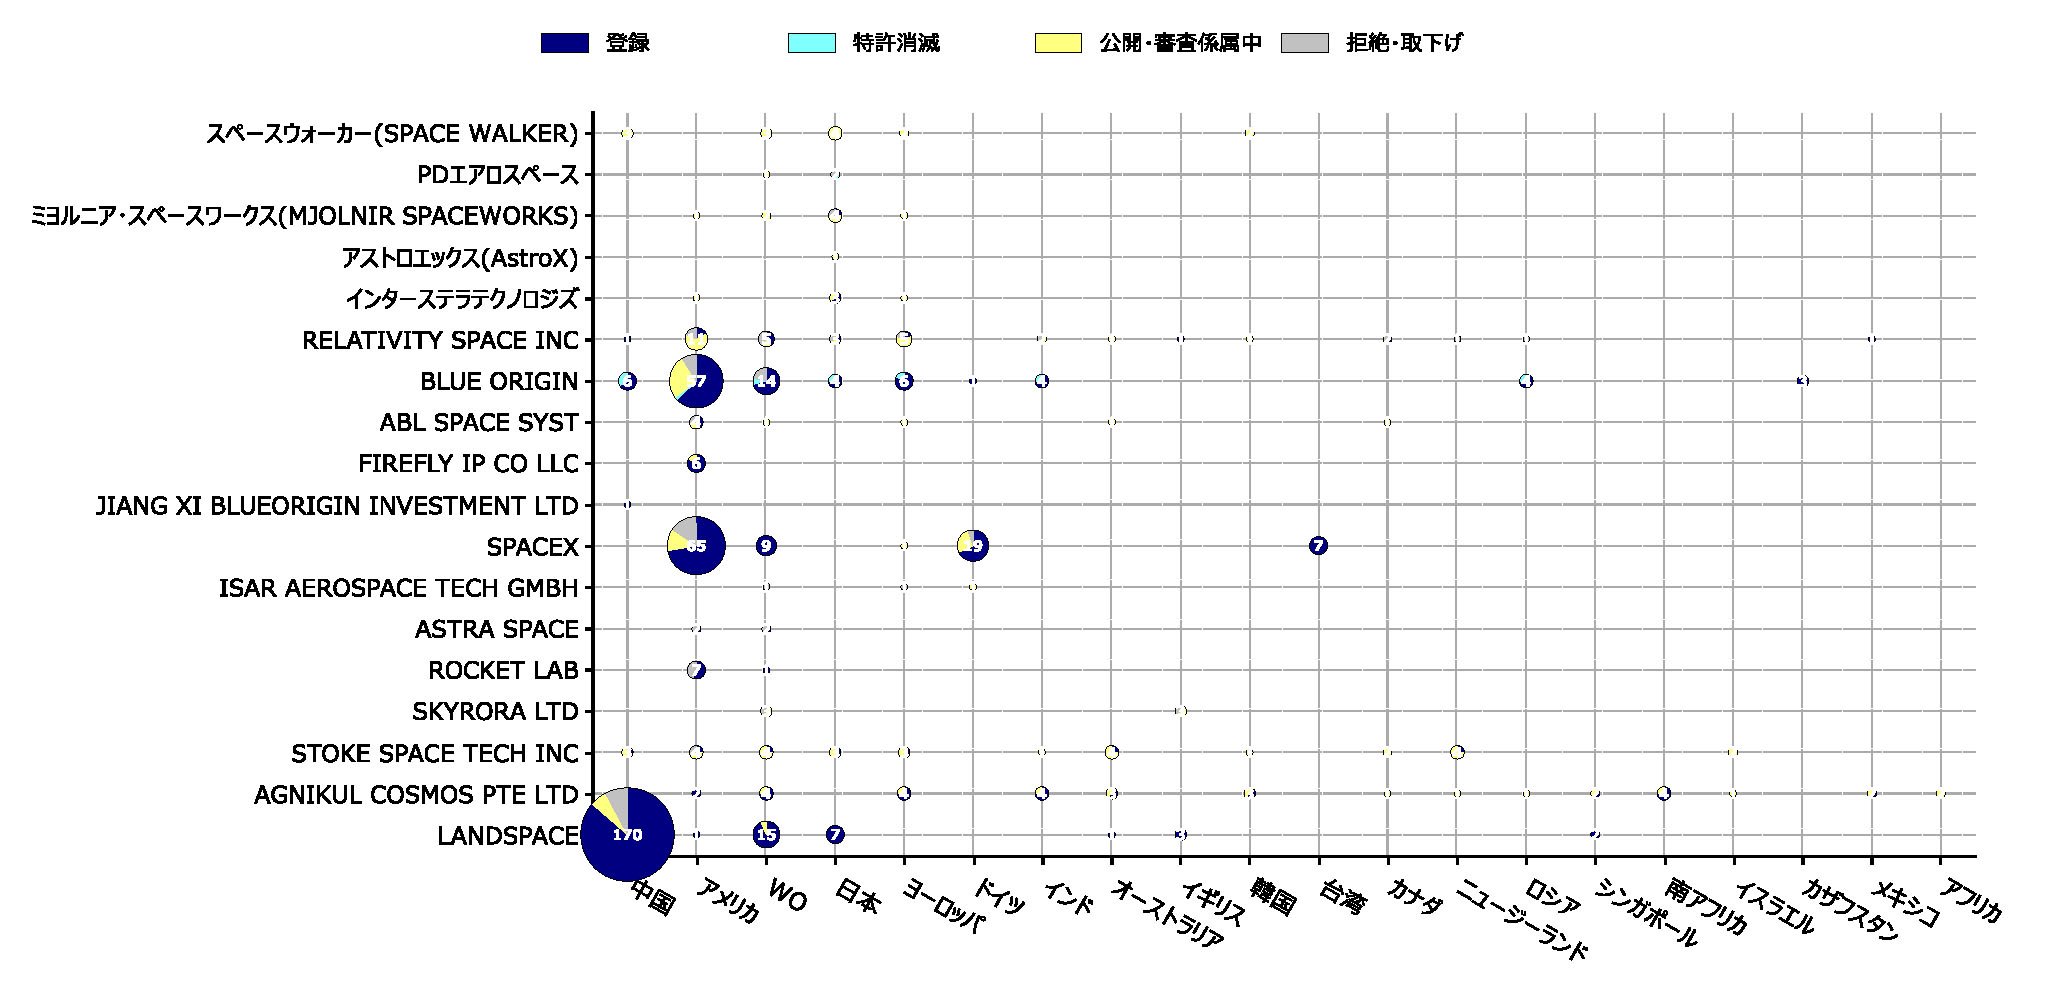
Task: Click the 韓国 axis label
Action: tap(1272, 897)
